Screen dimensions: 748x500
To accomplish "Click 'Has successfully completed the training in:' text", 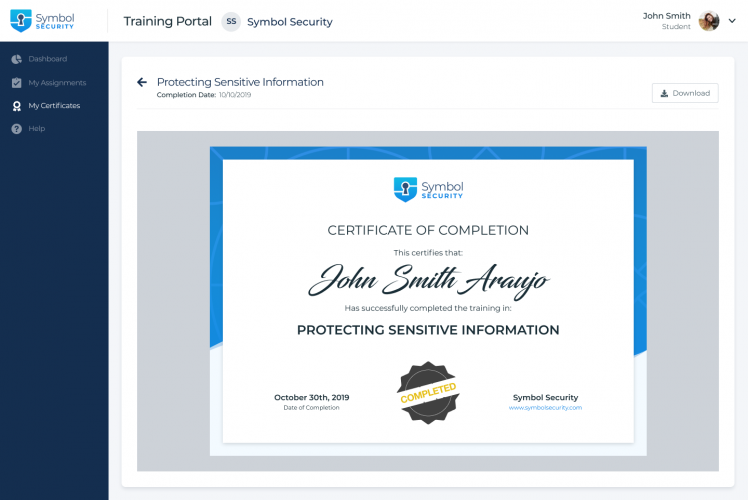I will pyautogui.click(x=428, y=308).
